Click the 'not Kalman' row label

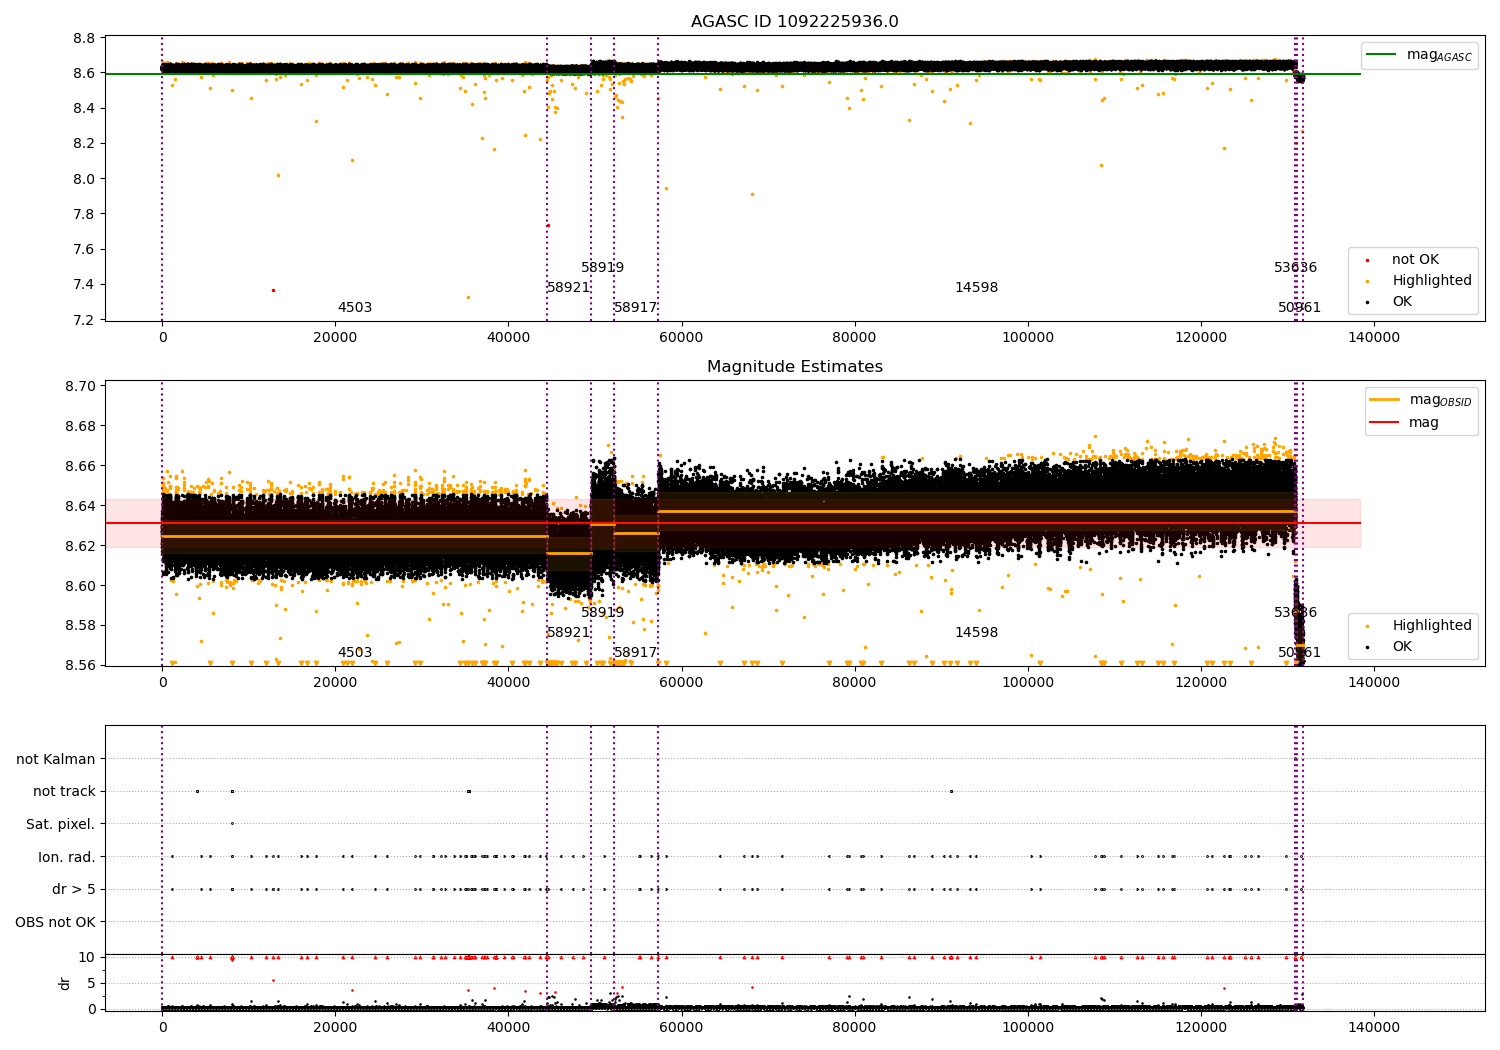tap(56, 759)
